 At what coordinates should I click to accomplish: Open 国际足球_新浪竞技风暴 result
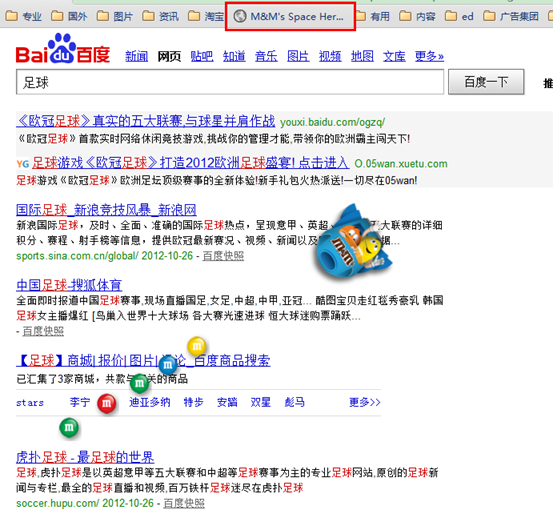pos(106,210)
